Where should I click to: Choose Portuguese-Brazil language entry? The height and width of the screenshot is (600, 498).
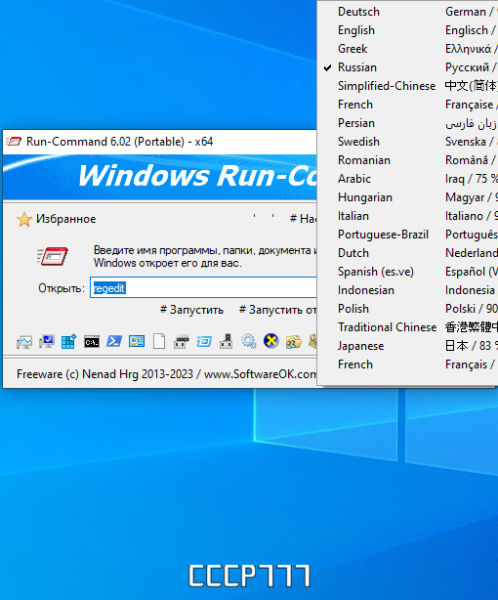407,235
